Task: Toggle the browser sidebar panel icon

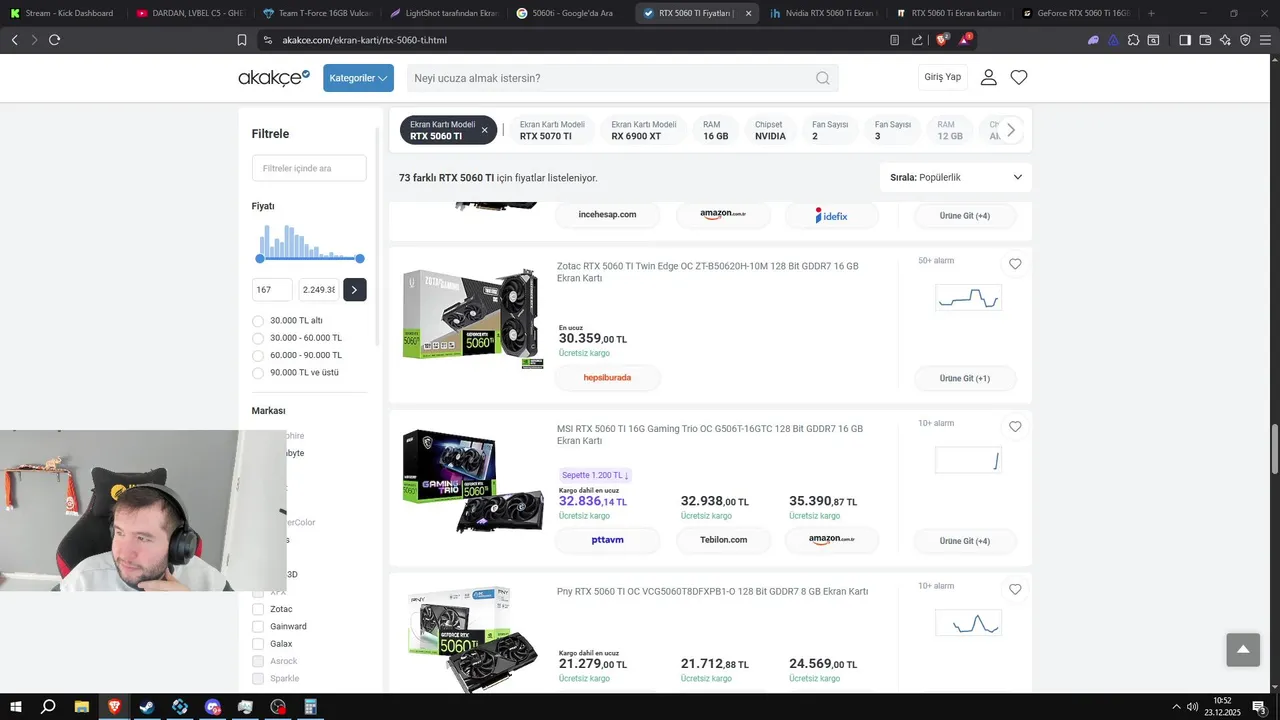Action: tap(1185, 40)
